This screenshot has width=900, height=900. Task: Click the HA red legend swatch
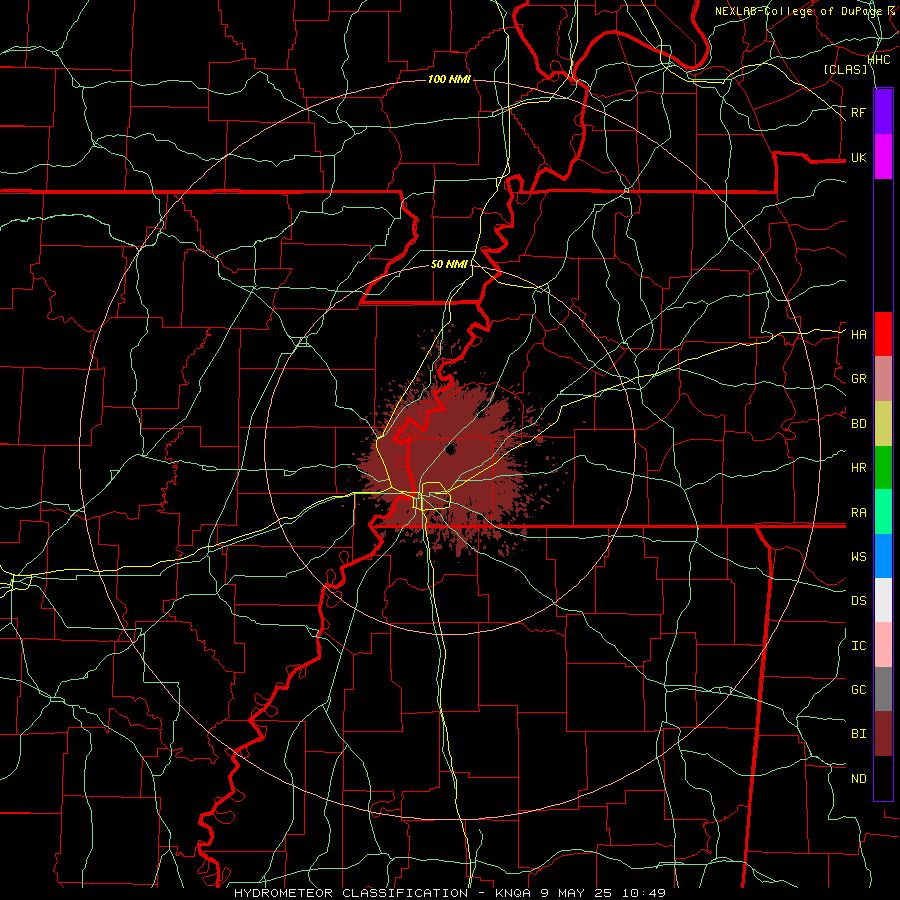pyautogui.click(x=883, y=334)
